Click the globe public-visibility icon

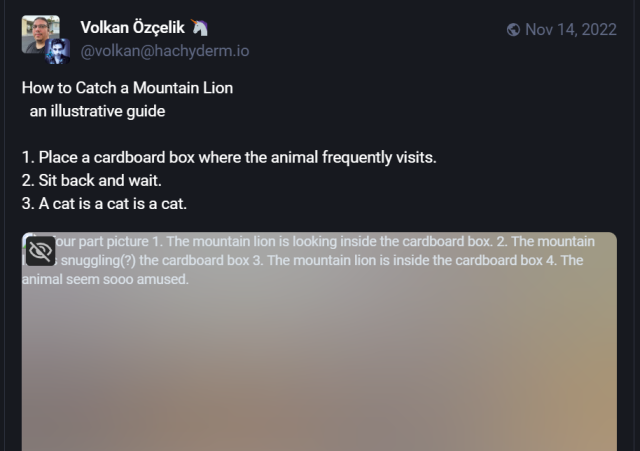pos(513,29)
